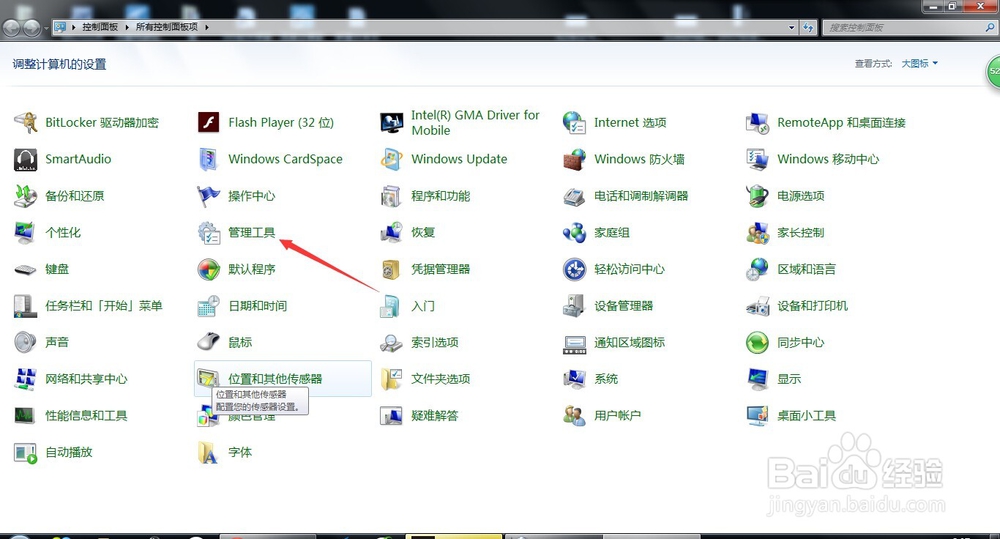Viewport: 1000px width, 539px height.
Task: Open Windows 移动中心 icon
Action: pyautogui.click(x=758, y=159)
